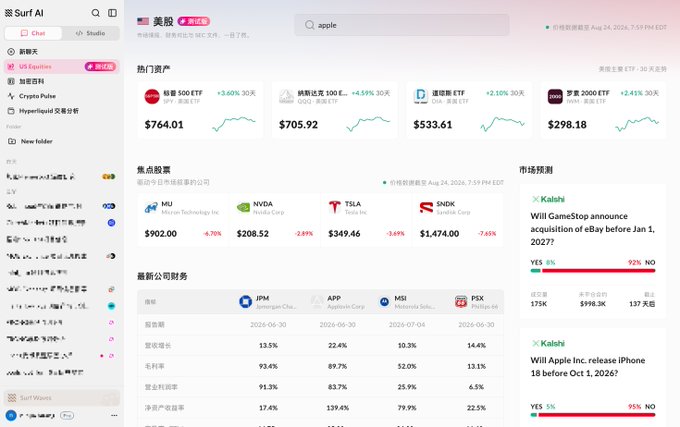Click the $764.01 price
Viewport: 680px width, 427px height.
pyautogui.click(x=164, y=124)
